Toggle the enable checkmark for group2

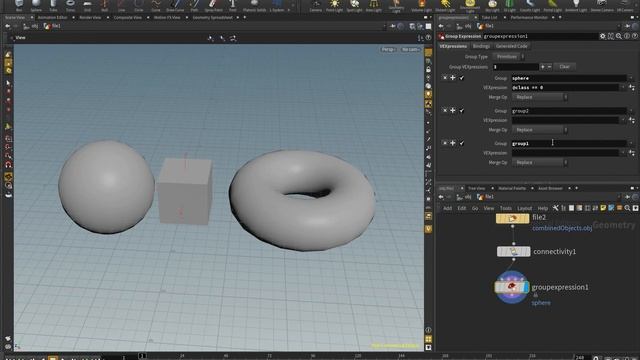click(462, 110)
